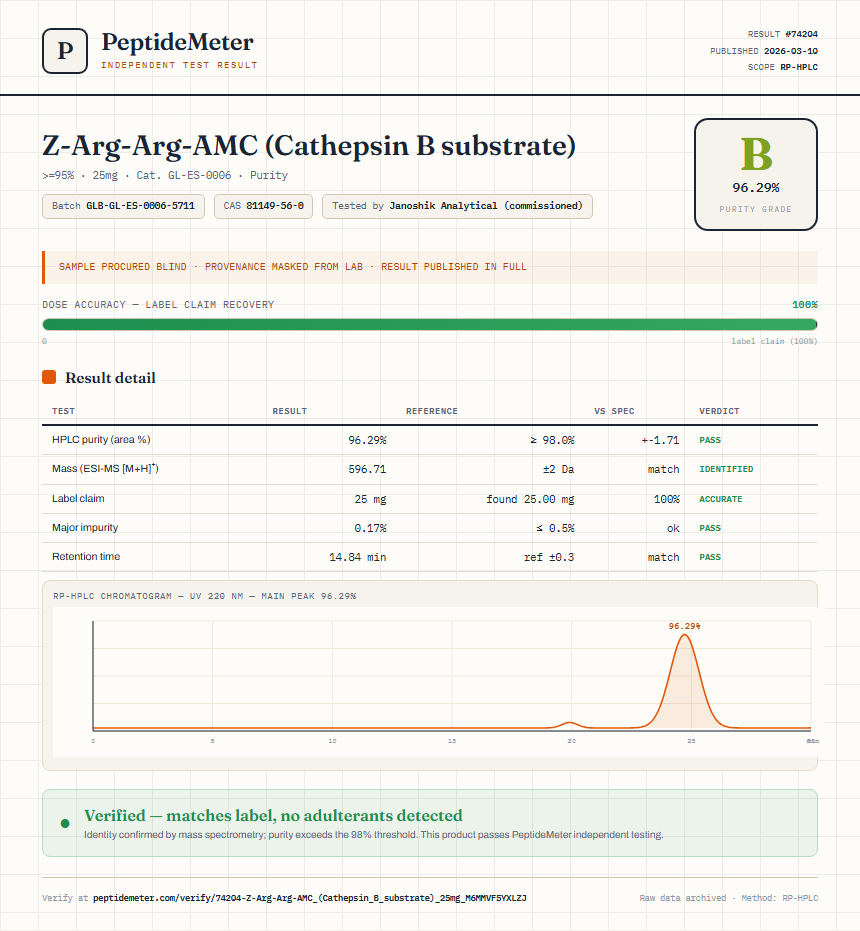Click the PASS verdict for Major impurity
860x931 pixels.
tap(710, 528)
